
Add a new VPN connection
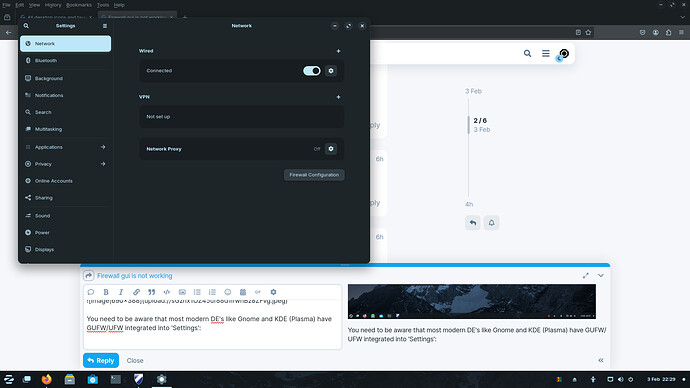click(338, 97)
